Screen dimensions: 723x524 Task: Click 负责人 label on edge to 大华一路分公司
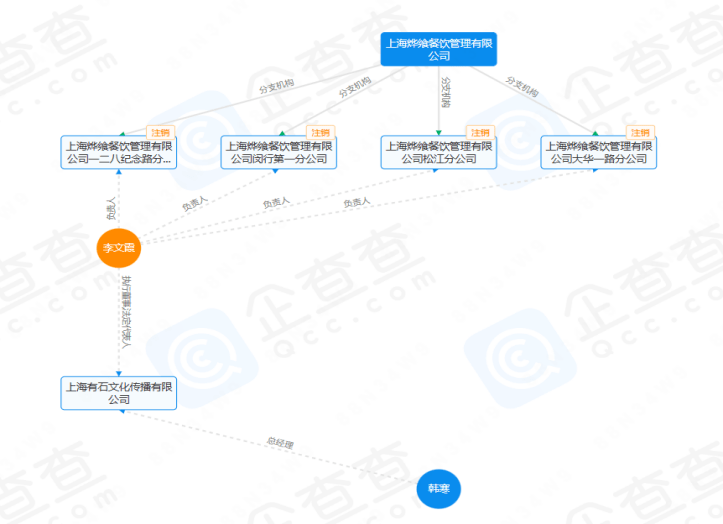pyautogui.click(x=356, y=202)
